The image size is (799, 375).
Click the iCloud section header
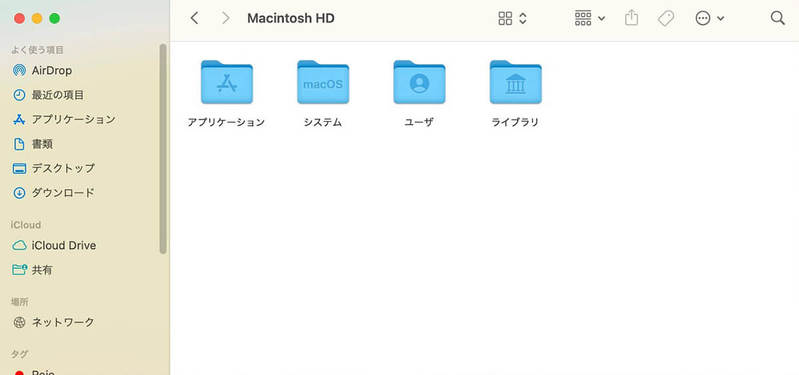tap(26, 225)
